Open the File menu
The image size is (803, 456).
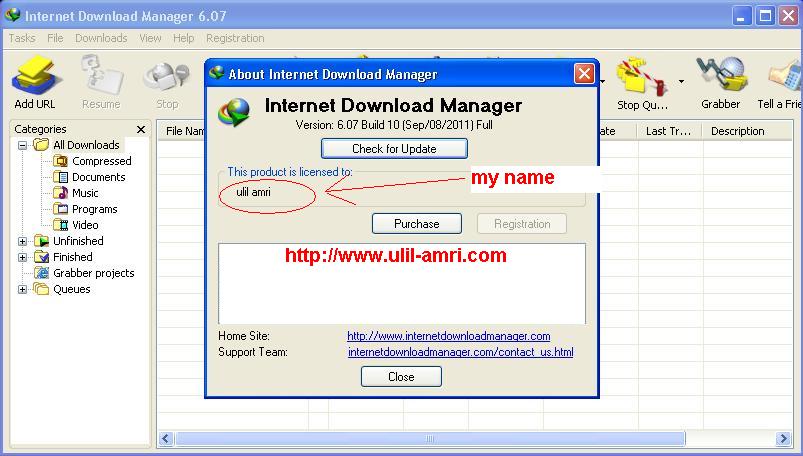(55, 38)
